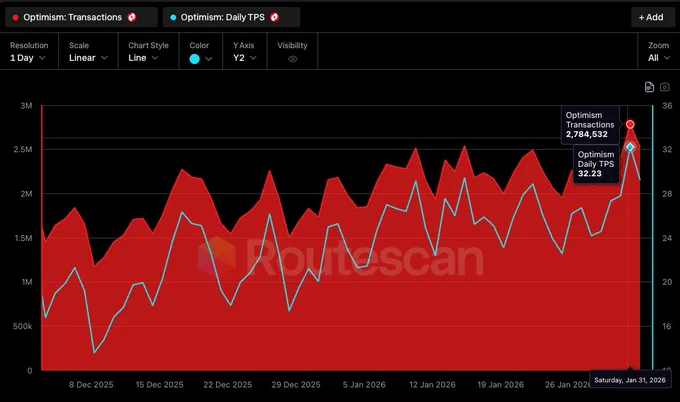680x402 pixels.
Task: Click the 16 right axis label
Action: coord(667,326)
